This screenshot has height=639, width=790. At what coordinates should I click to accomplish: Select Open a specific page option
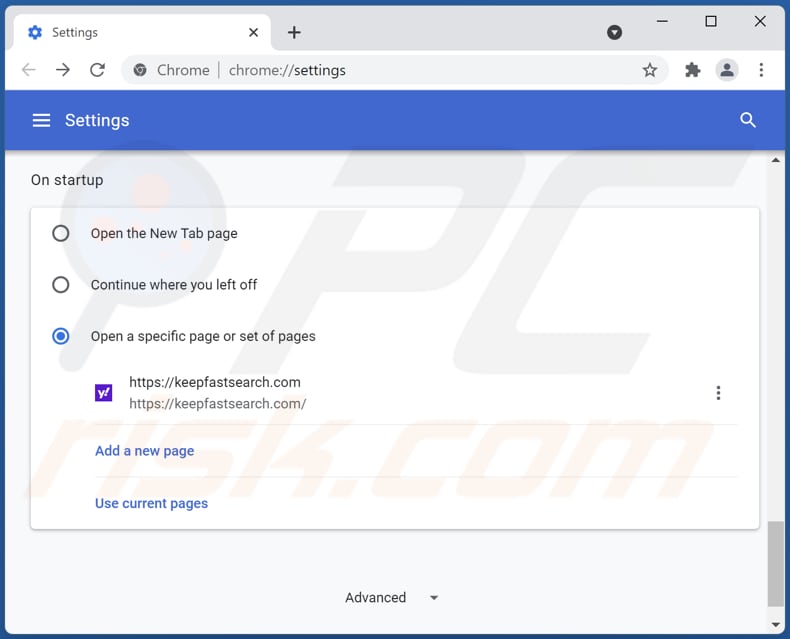click(61, 336)
